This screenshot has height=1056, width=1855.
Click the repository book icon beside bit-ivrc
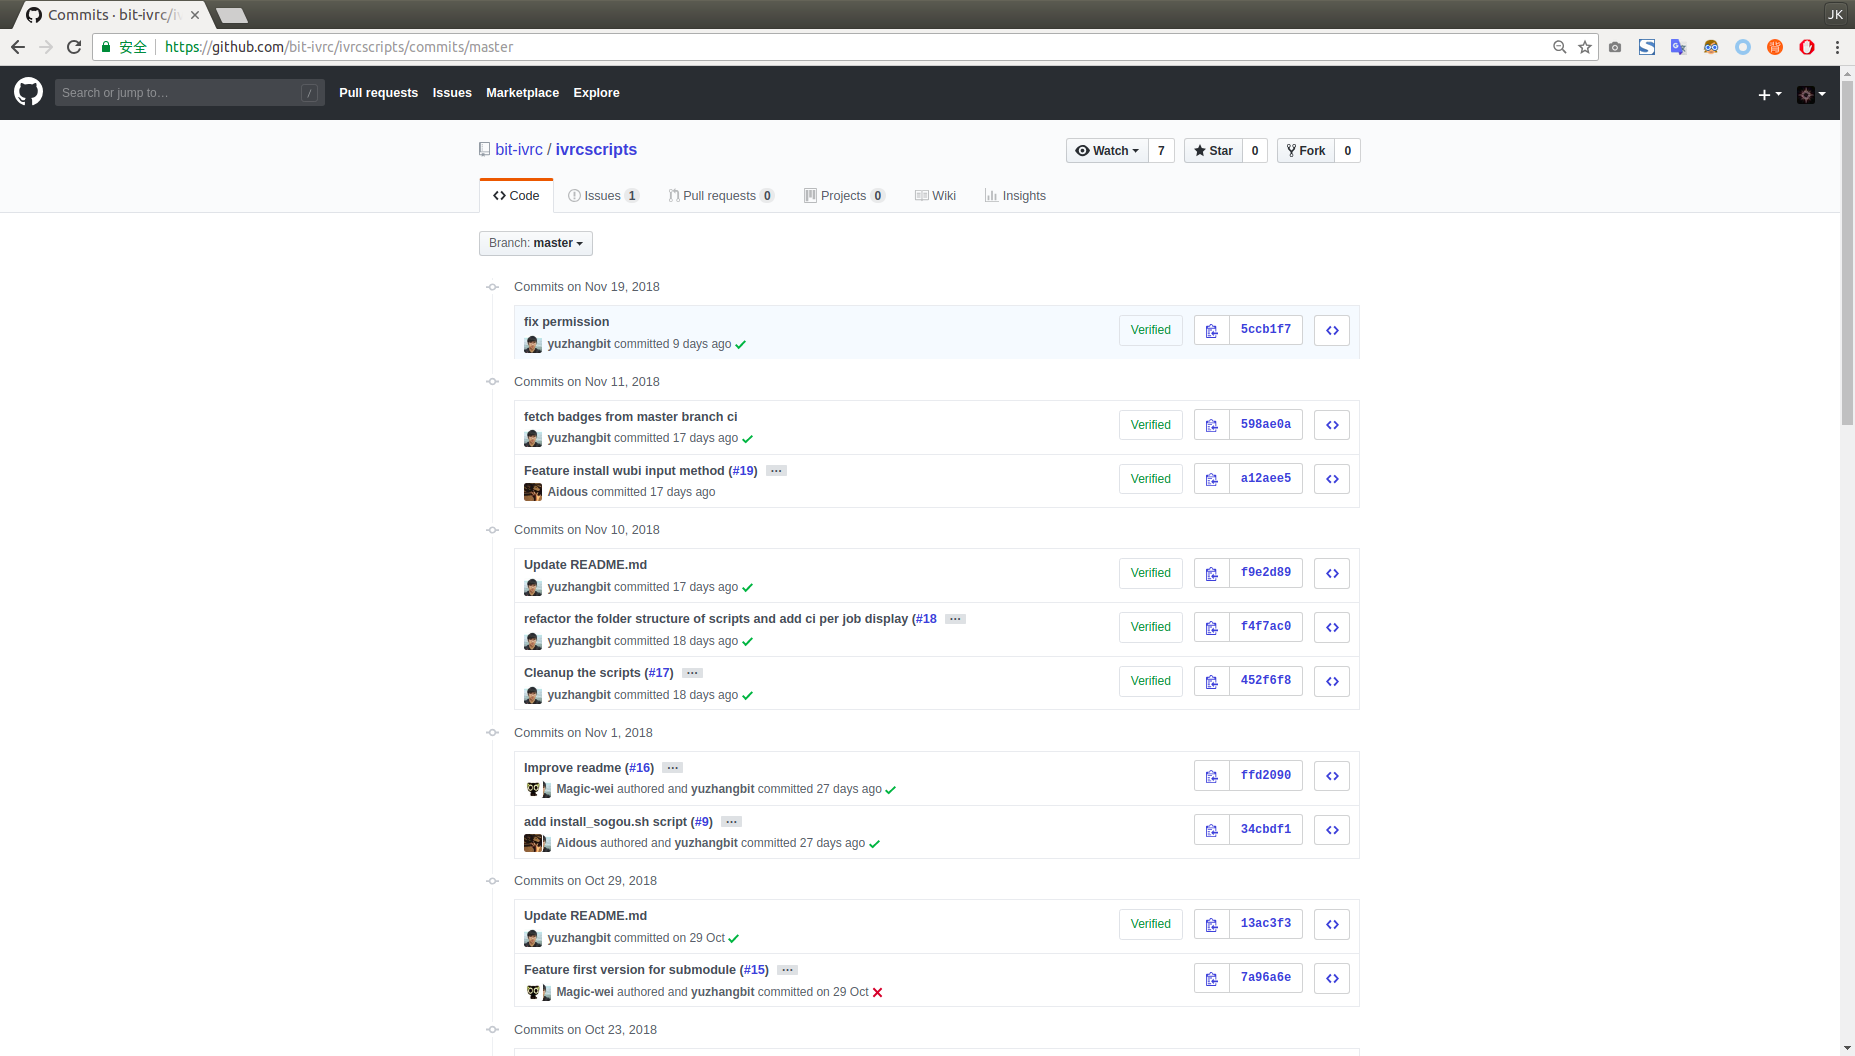click(x=484, y=149)
